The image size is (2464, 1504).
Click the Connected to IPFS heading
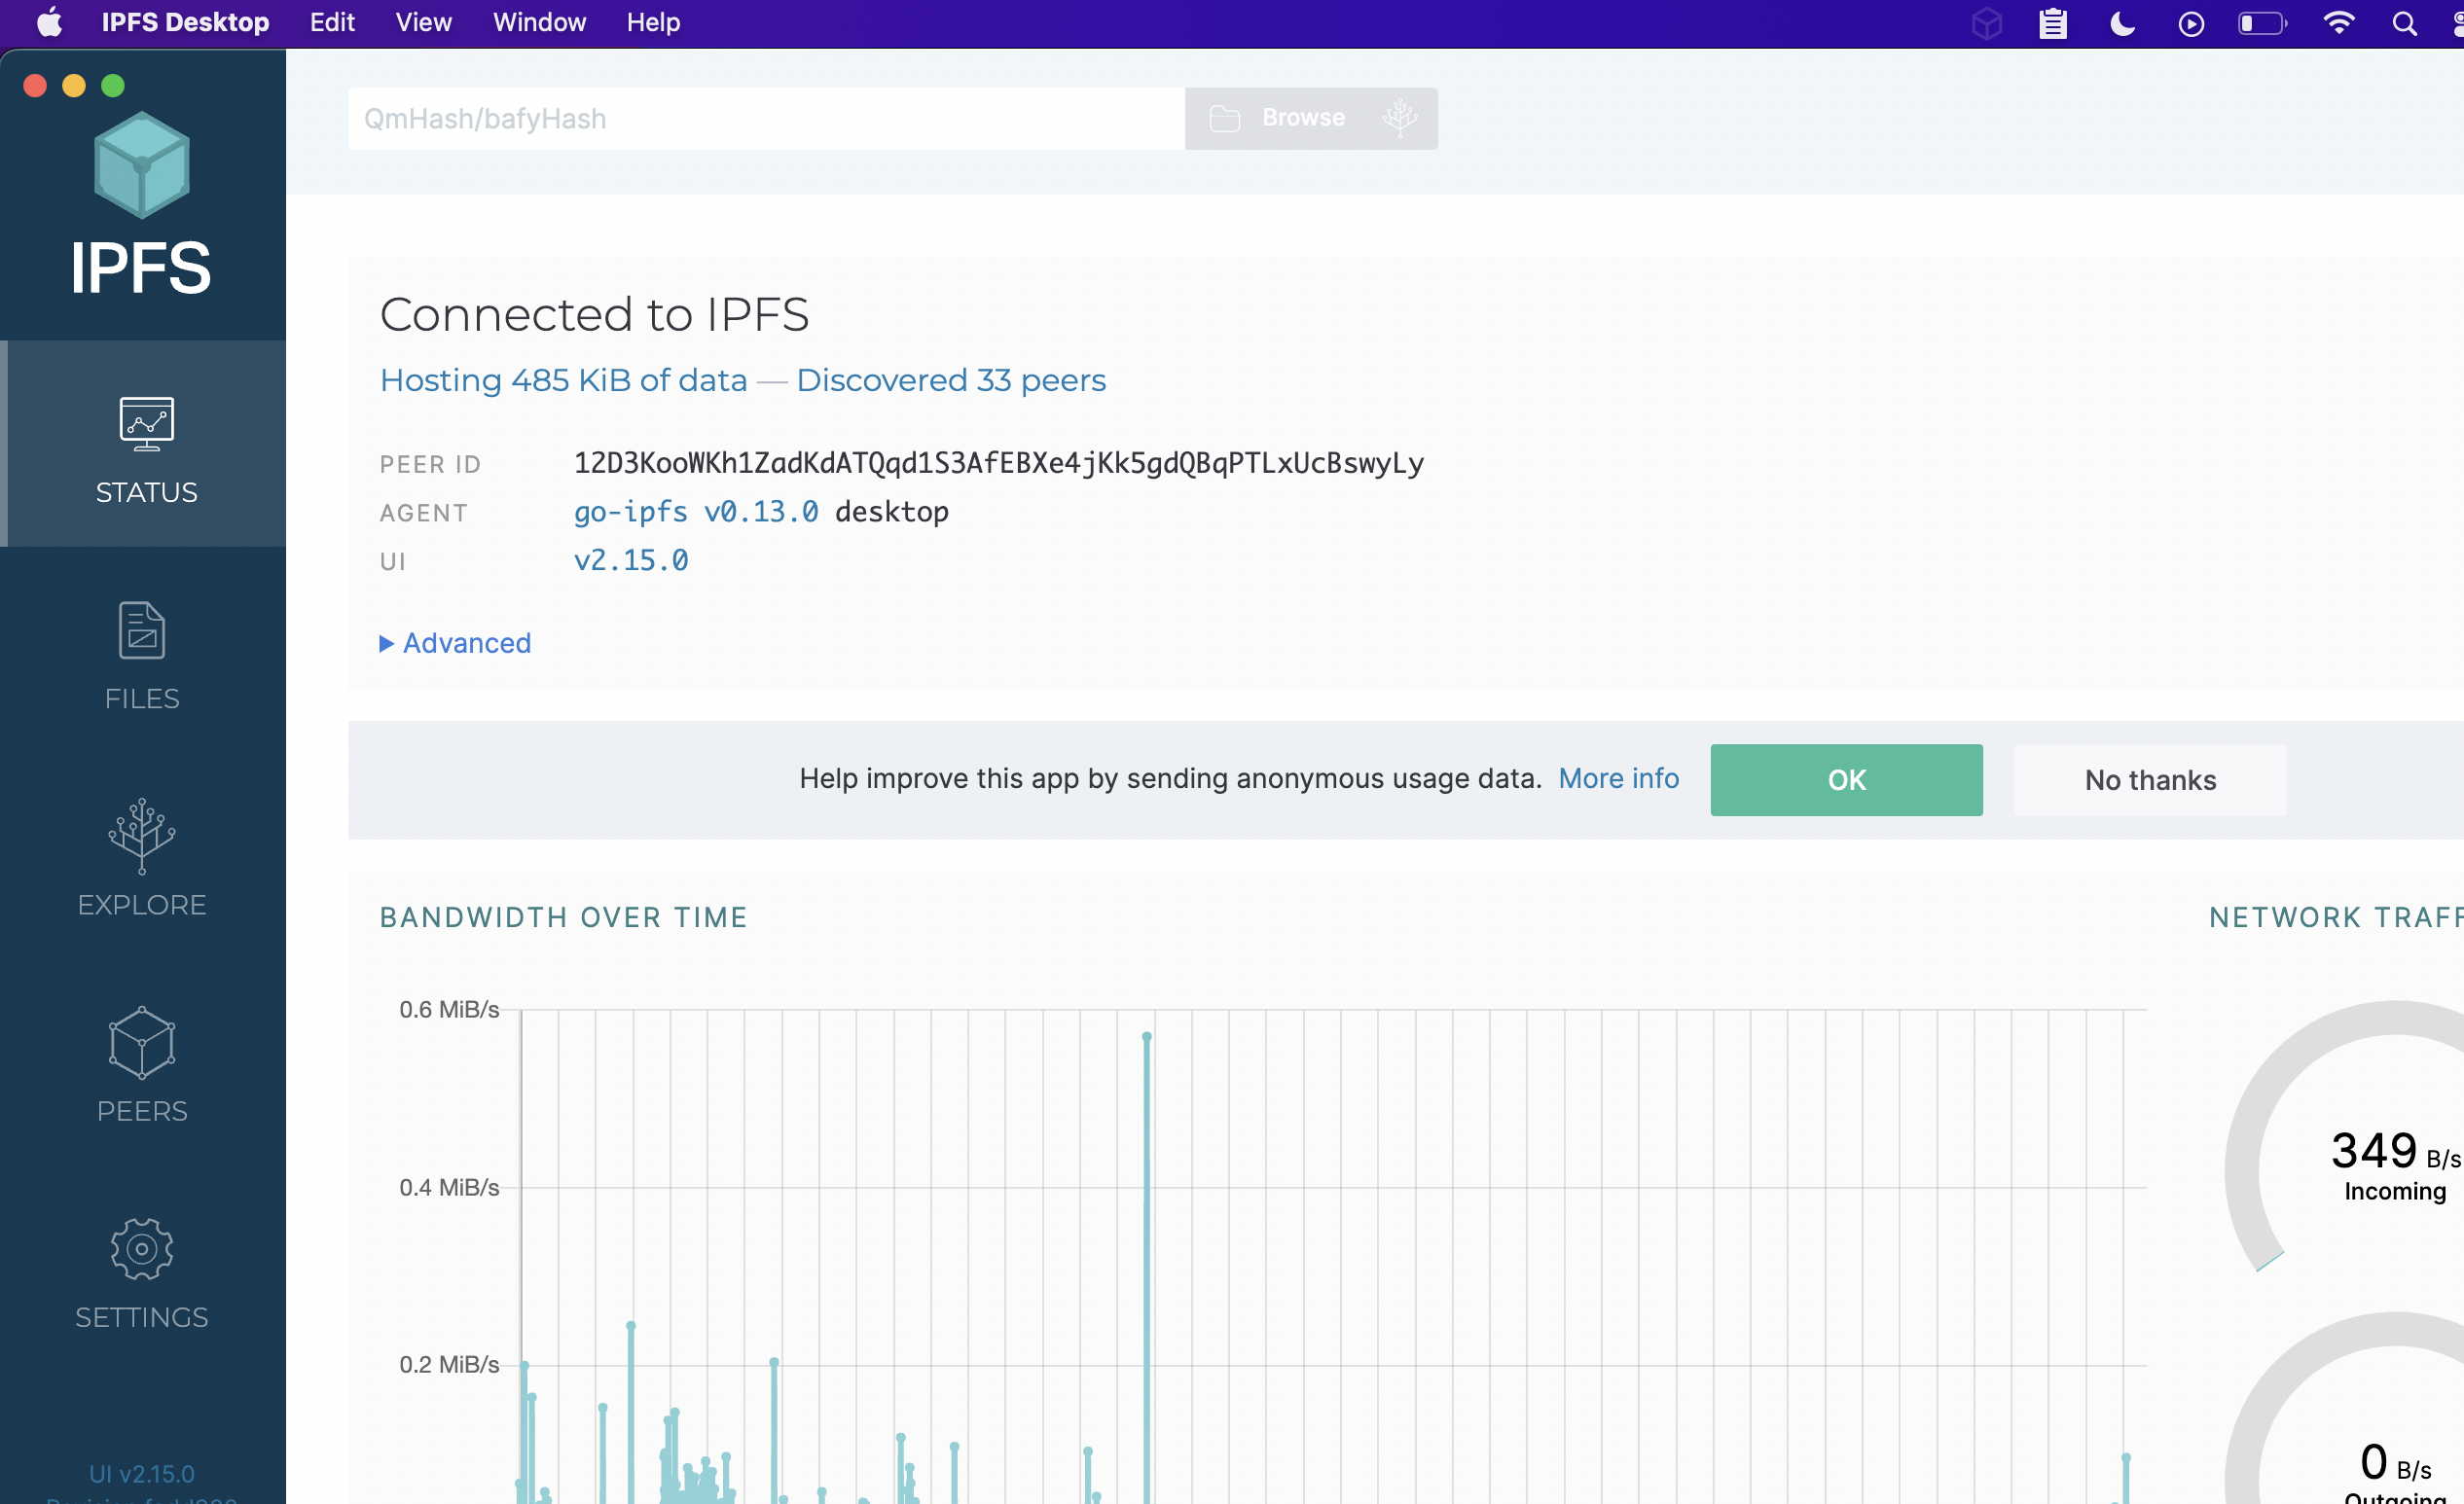pyautogui.click(x=594, y=315)
